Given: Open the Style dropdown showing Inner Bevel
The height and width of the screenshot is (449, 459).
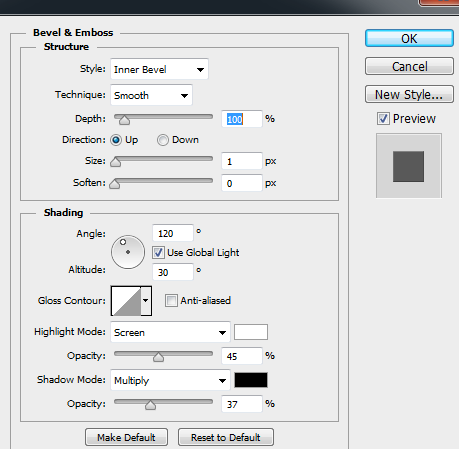Looking at the screenshot, I should point(160,69).
